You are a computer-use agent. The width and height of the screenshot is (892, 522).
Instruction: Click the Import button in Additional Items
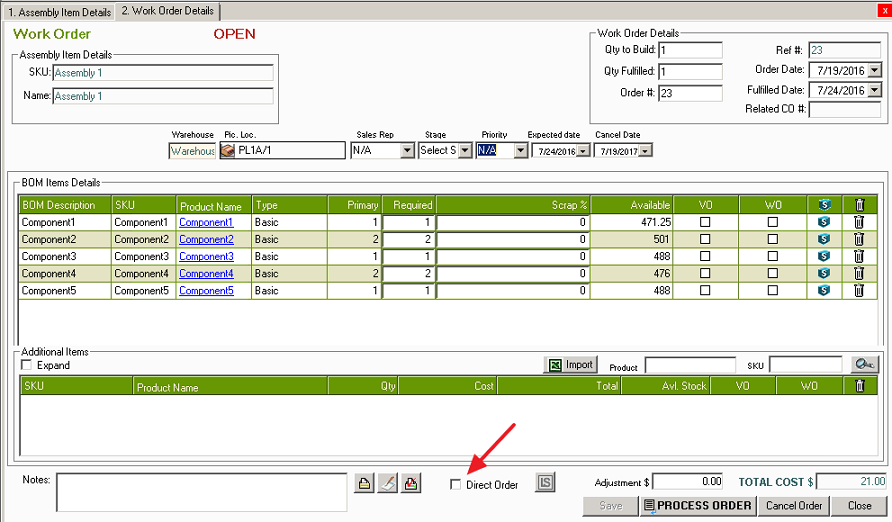pos(570,365)
